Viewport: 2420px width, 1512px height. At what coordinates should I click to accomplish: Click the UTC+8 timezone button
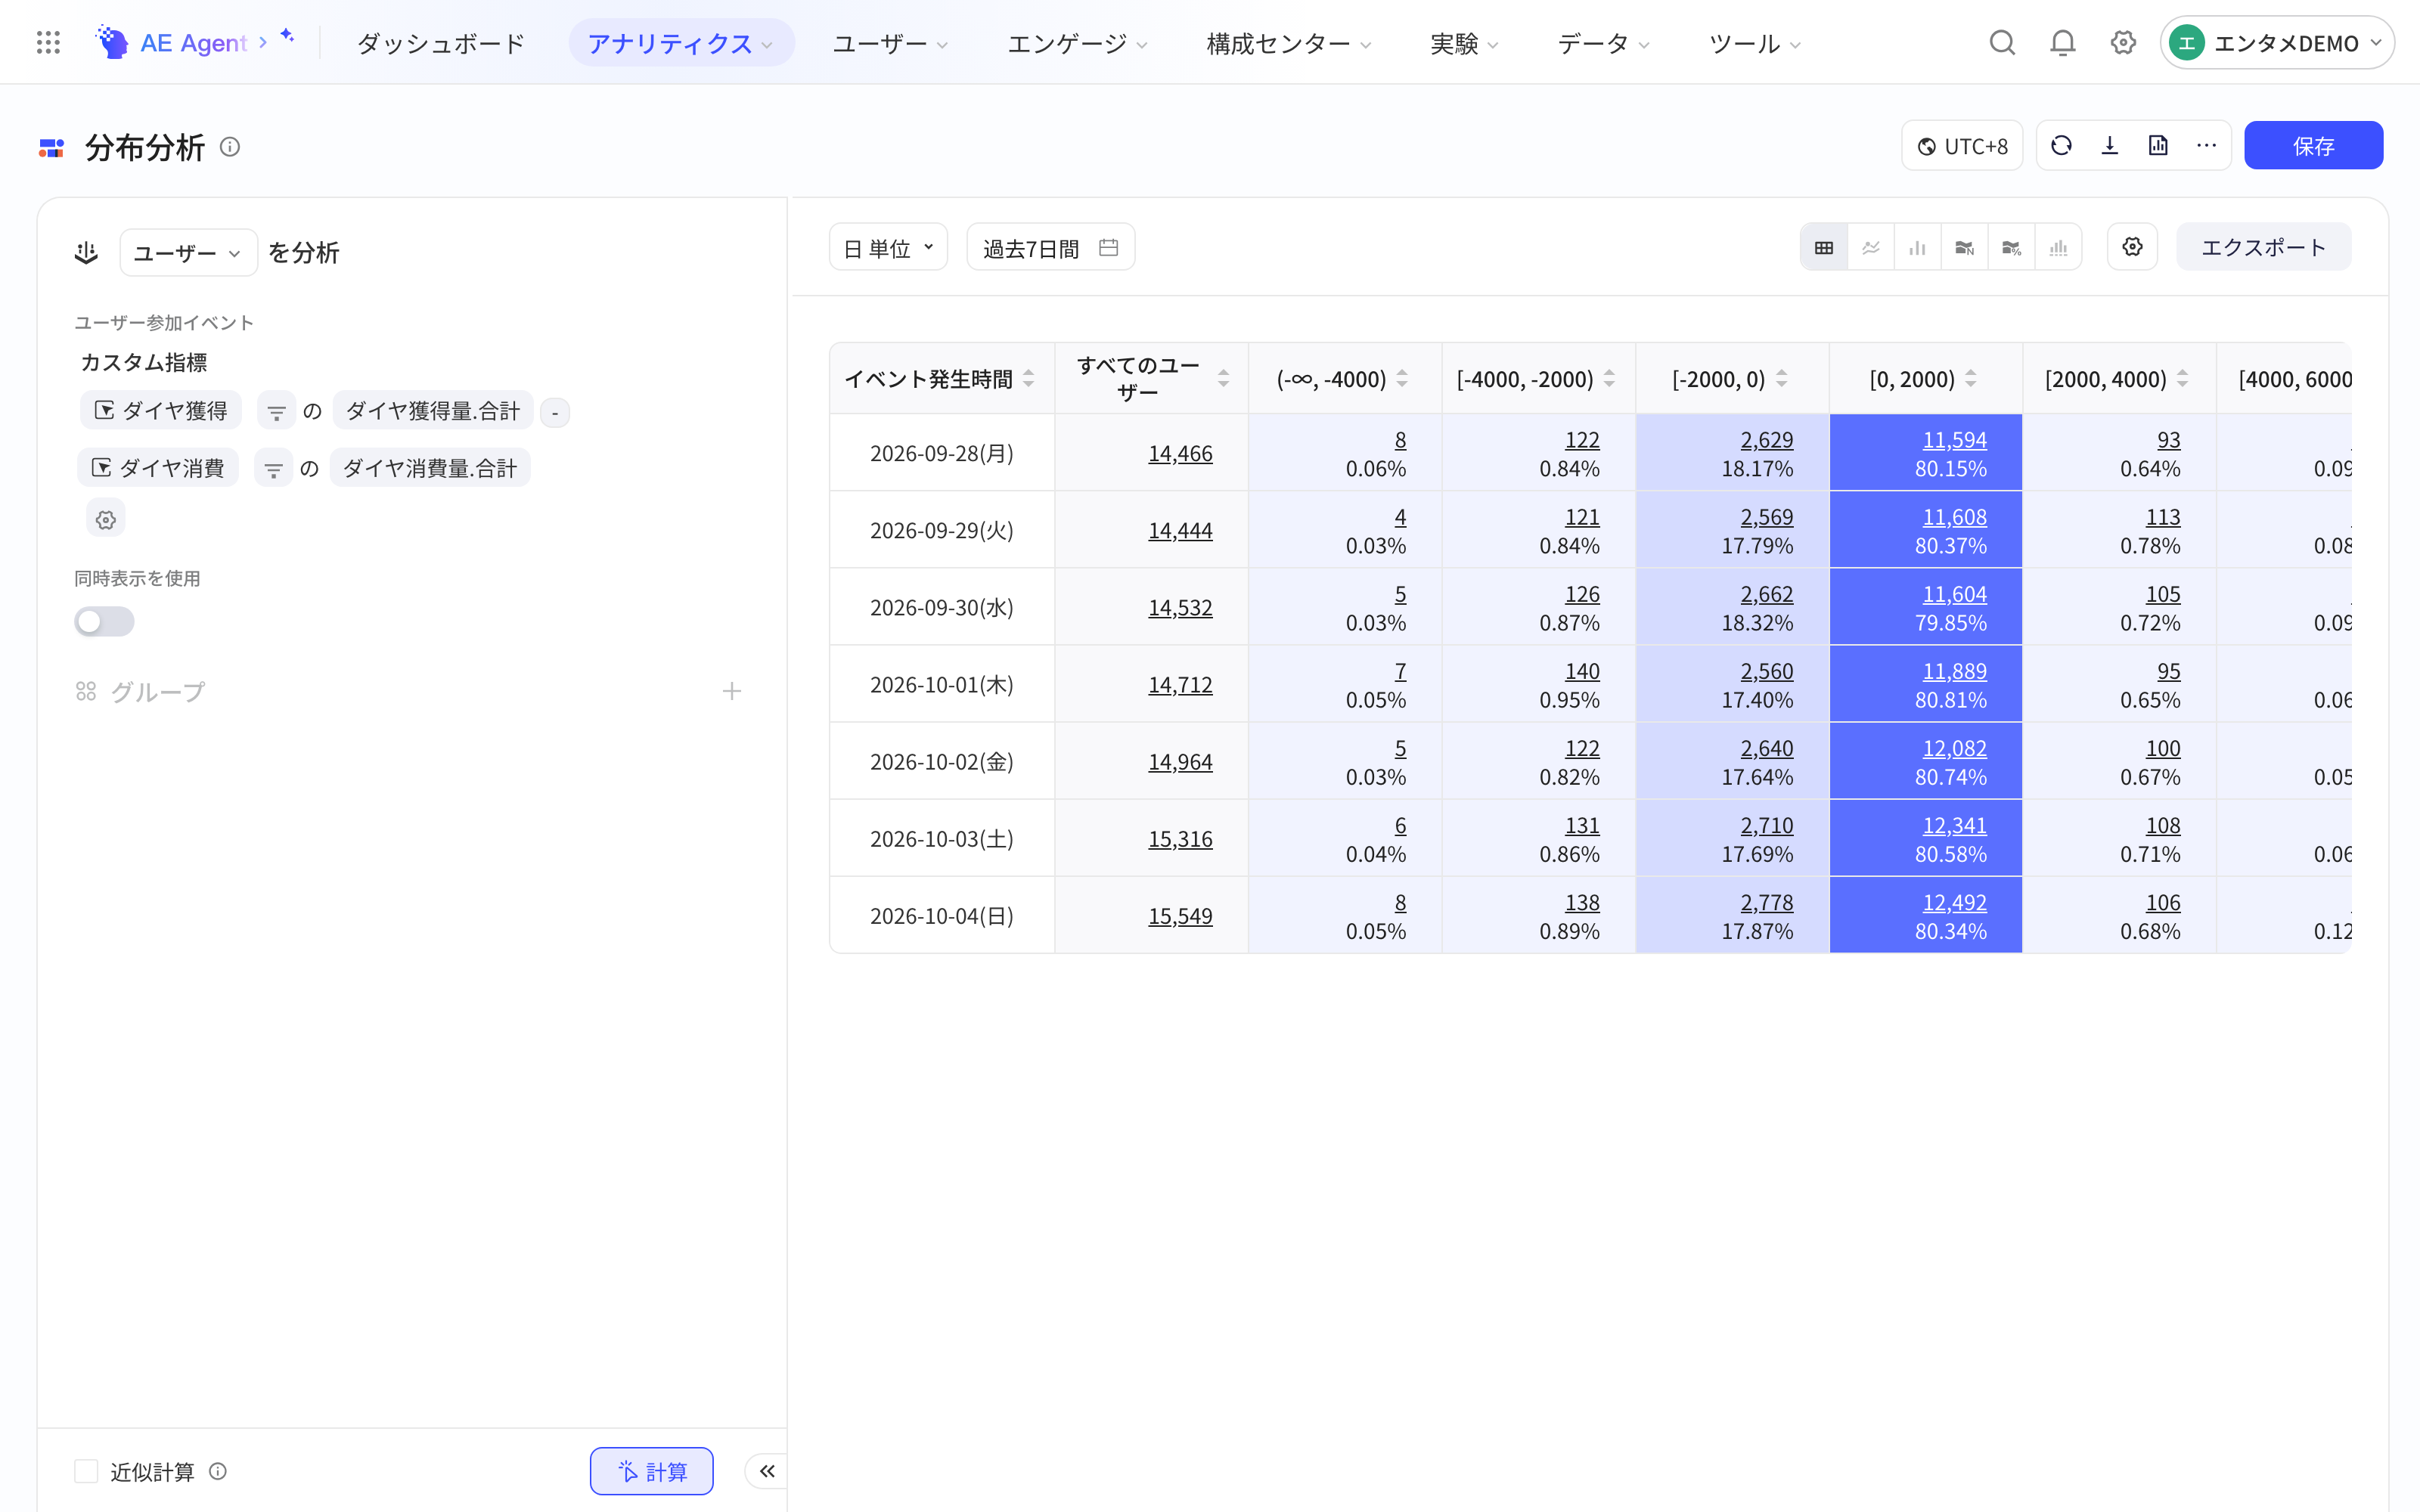[x=1961, y=146]
